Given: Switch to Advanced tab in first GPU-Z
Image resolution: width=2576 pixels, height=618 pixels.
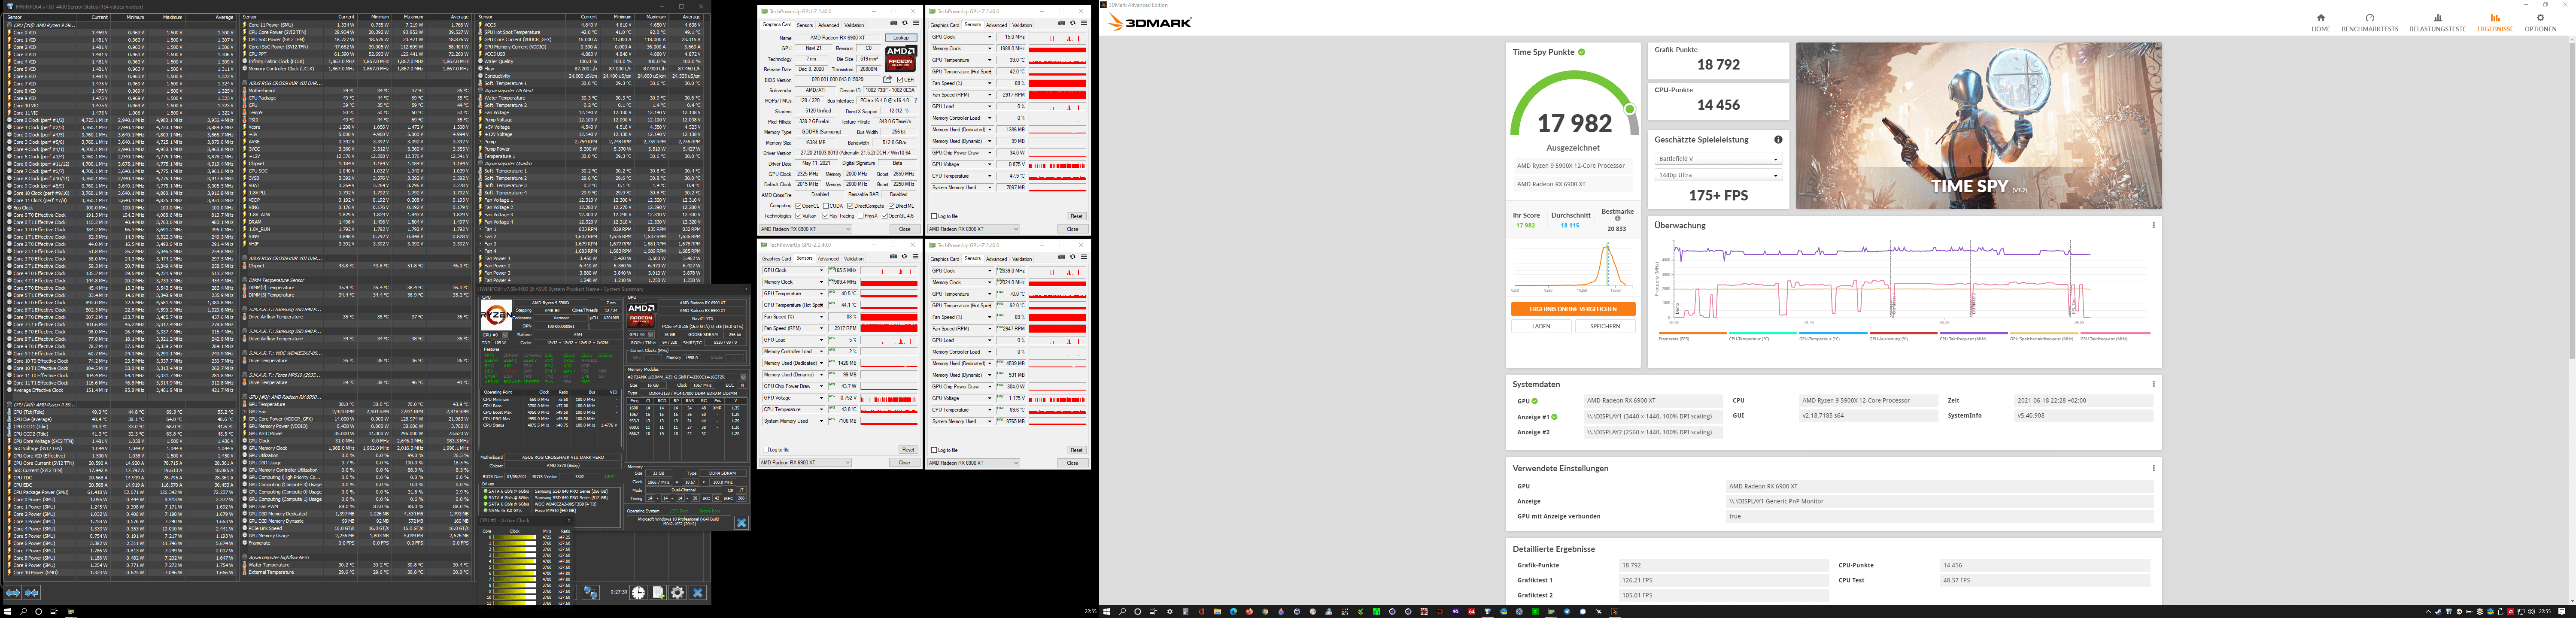Looking at the screenshot, I should click(829, 25).
